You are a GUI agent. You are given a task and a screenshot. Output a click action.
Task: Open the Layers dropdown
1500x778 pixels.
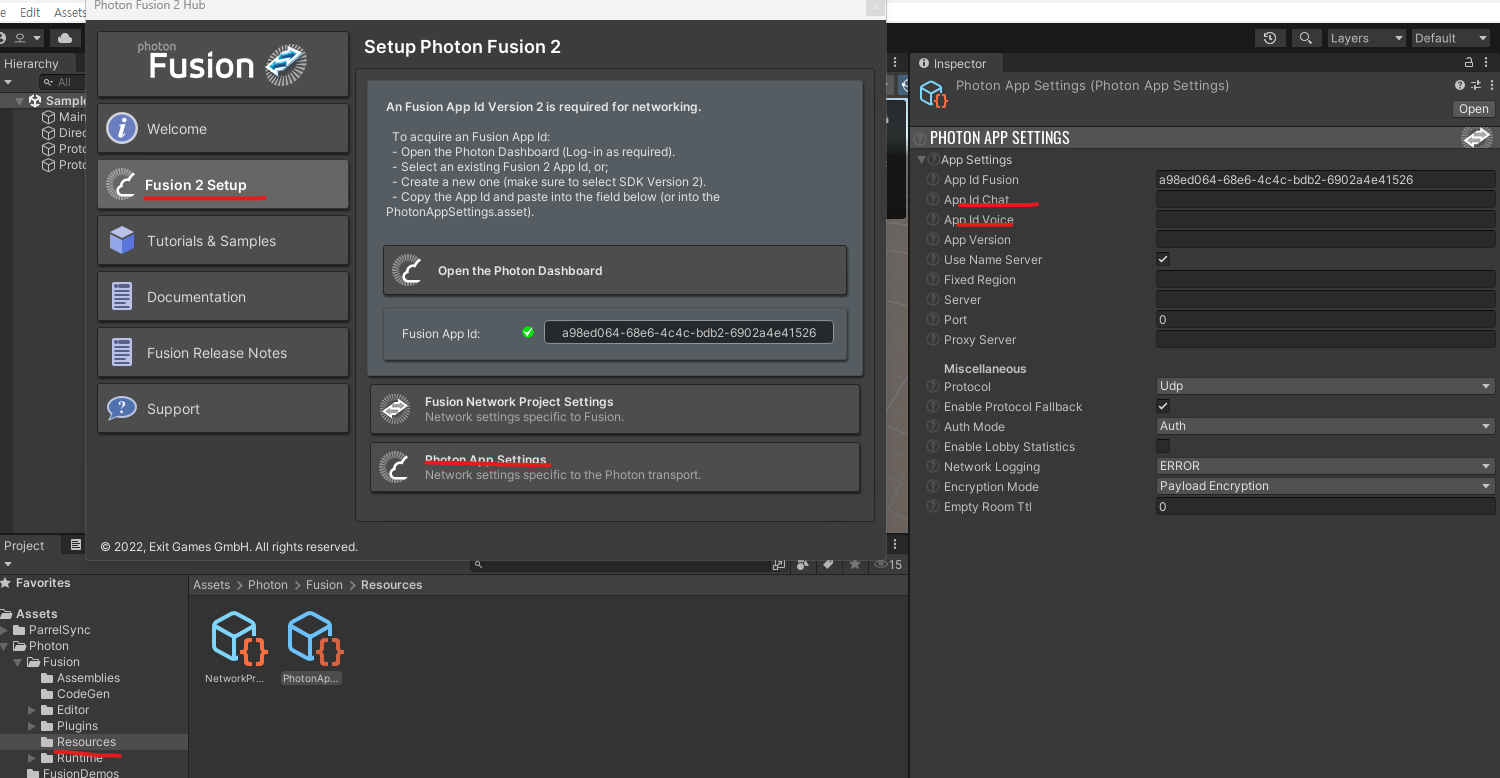[1365, 38]
